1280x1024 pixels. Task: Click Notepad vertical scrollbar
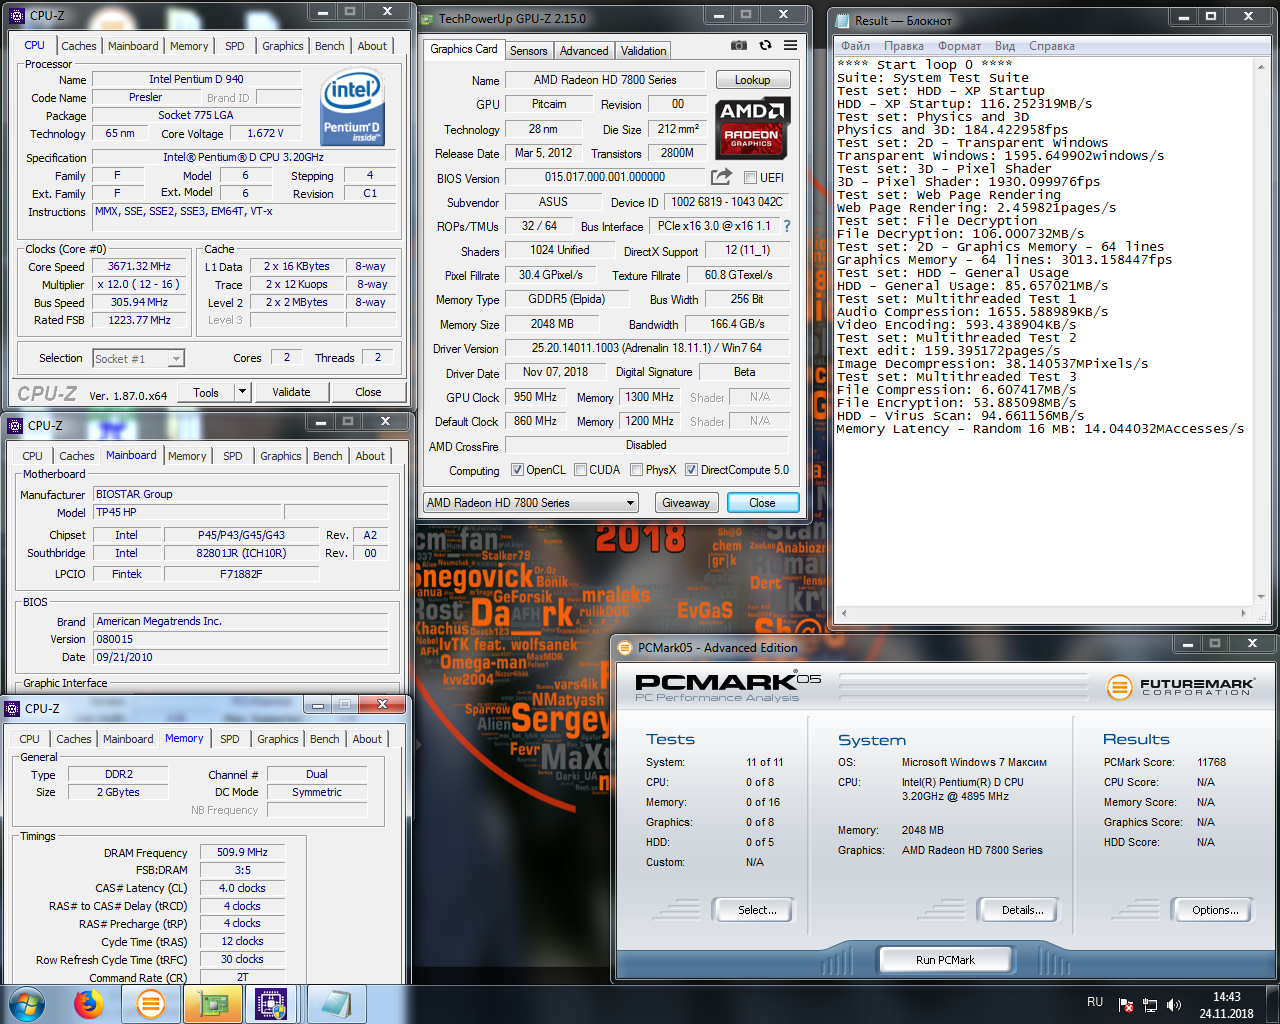1260,330
